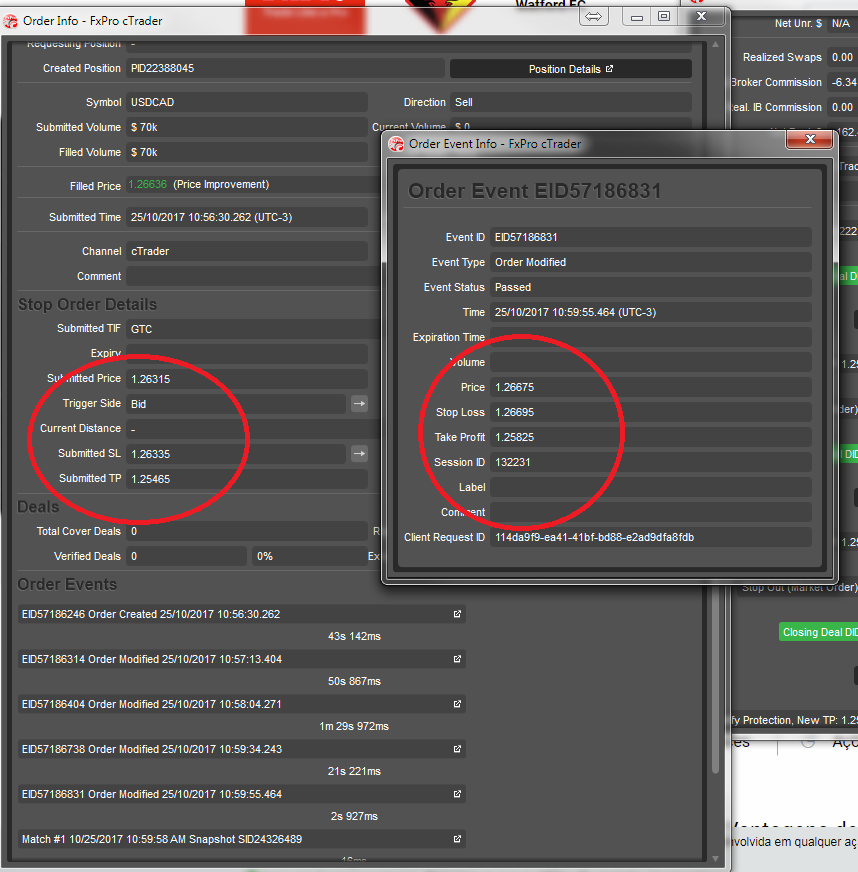This screenshot has width=858, height=872.
Task: Close the Order Event Info dialog
Action: pos(810,139)
